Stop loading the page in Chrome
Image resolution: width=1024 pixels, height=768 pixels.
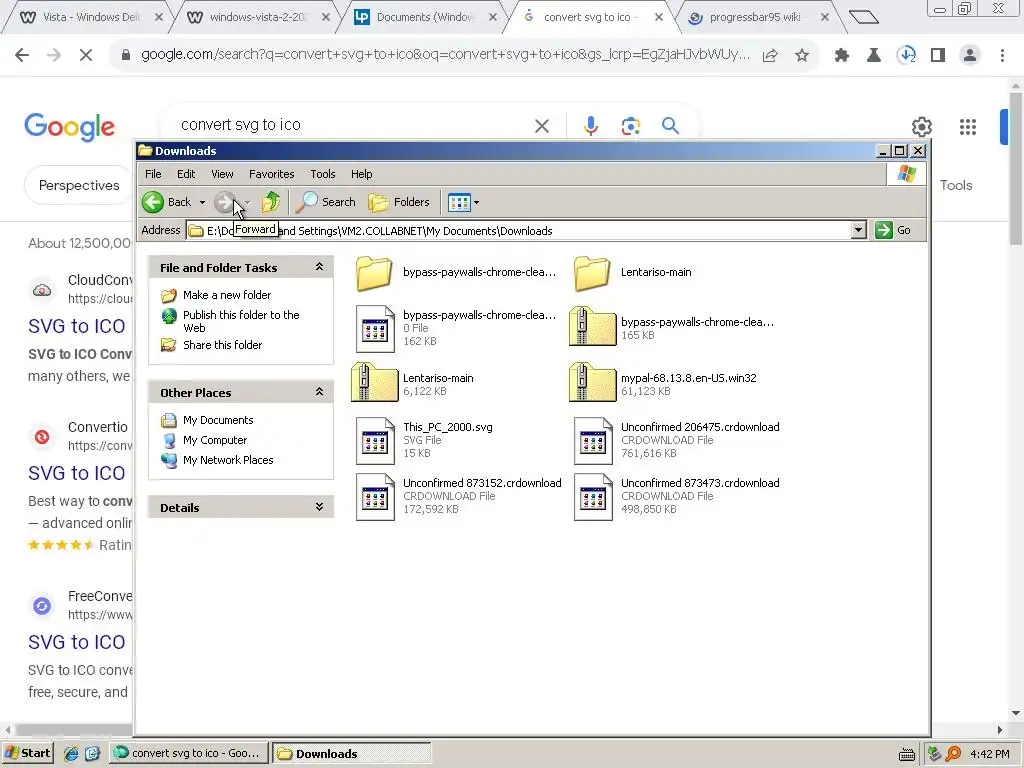pyautogui.click(x=86, y=56)
